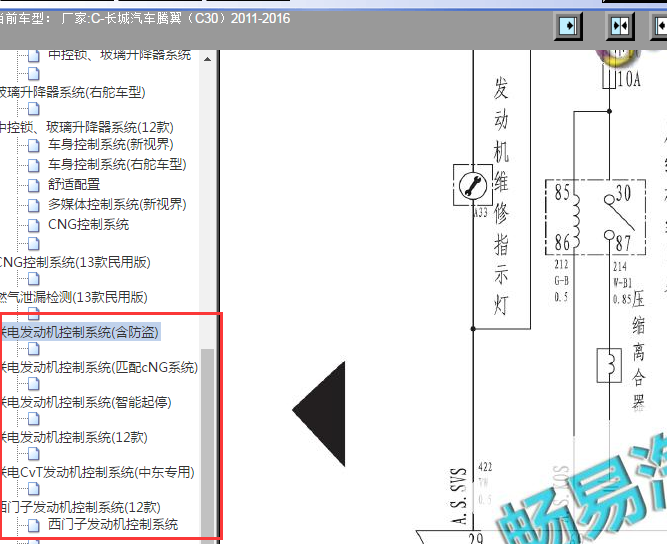Click document icon under 联电发动机控制系统(匹配cNG系统)
This screenshot has height=544, width=667.
(34, 384)
